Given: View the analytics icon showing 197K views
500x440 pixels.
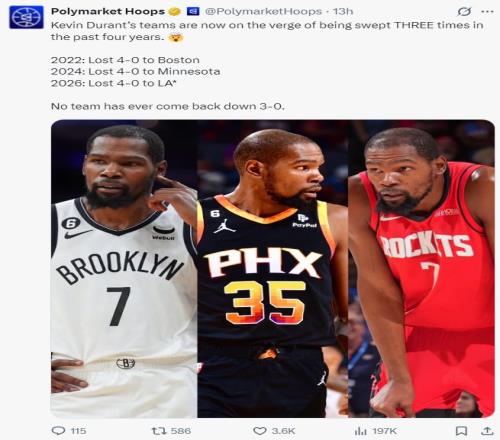Looking at the screenshot, I should pos(361,431).
